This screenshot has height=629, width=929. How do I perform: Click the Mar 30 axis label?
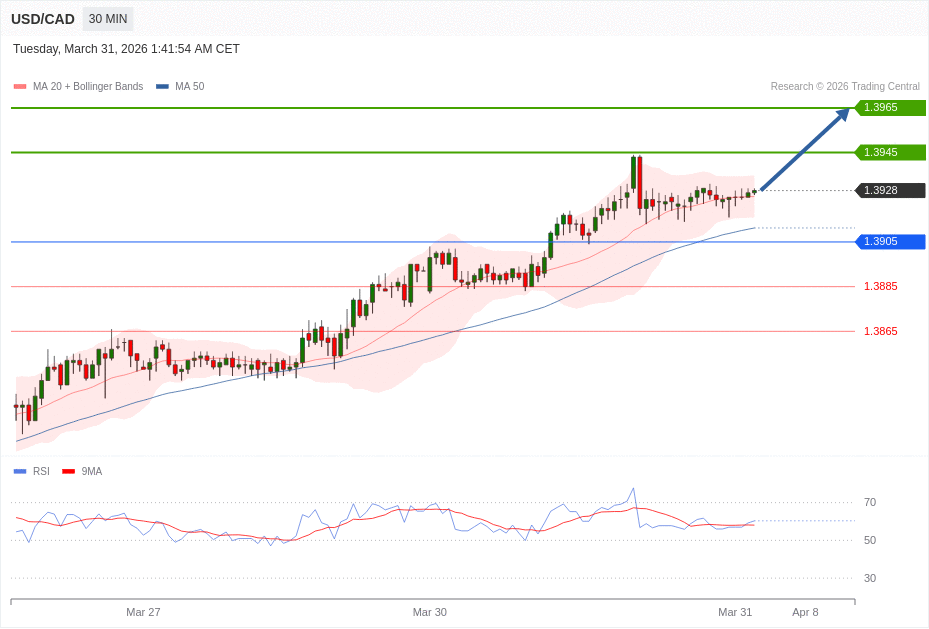[x=430, y=612]
